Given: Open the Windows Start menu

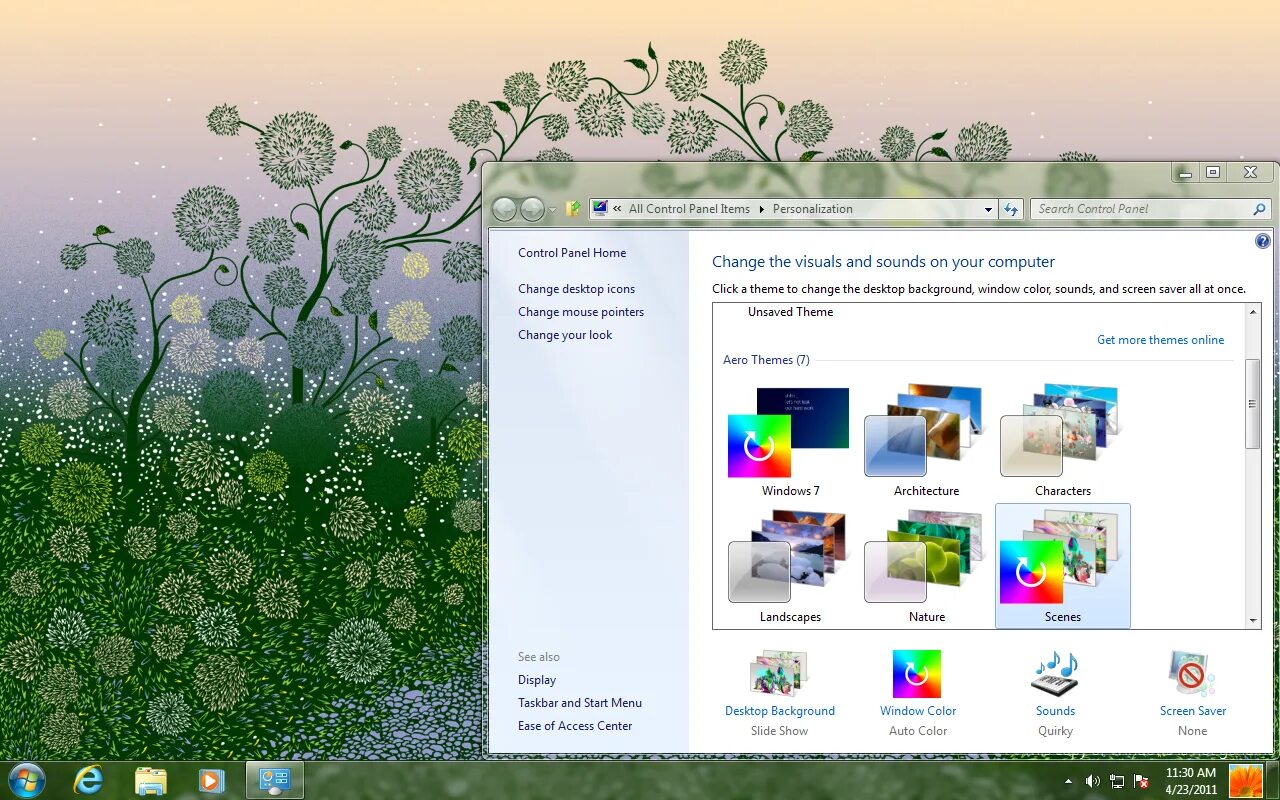Looking at the screenshot, I should click(26, 780).
